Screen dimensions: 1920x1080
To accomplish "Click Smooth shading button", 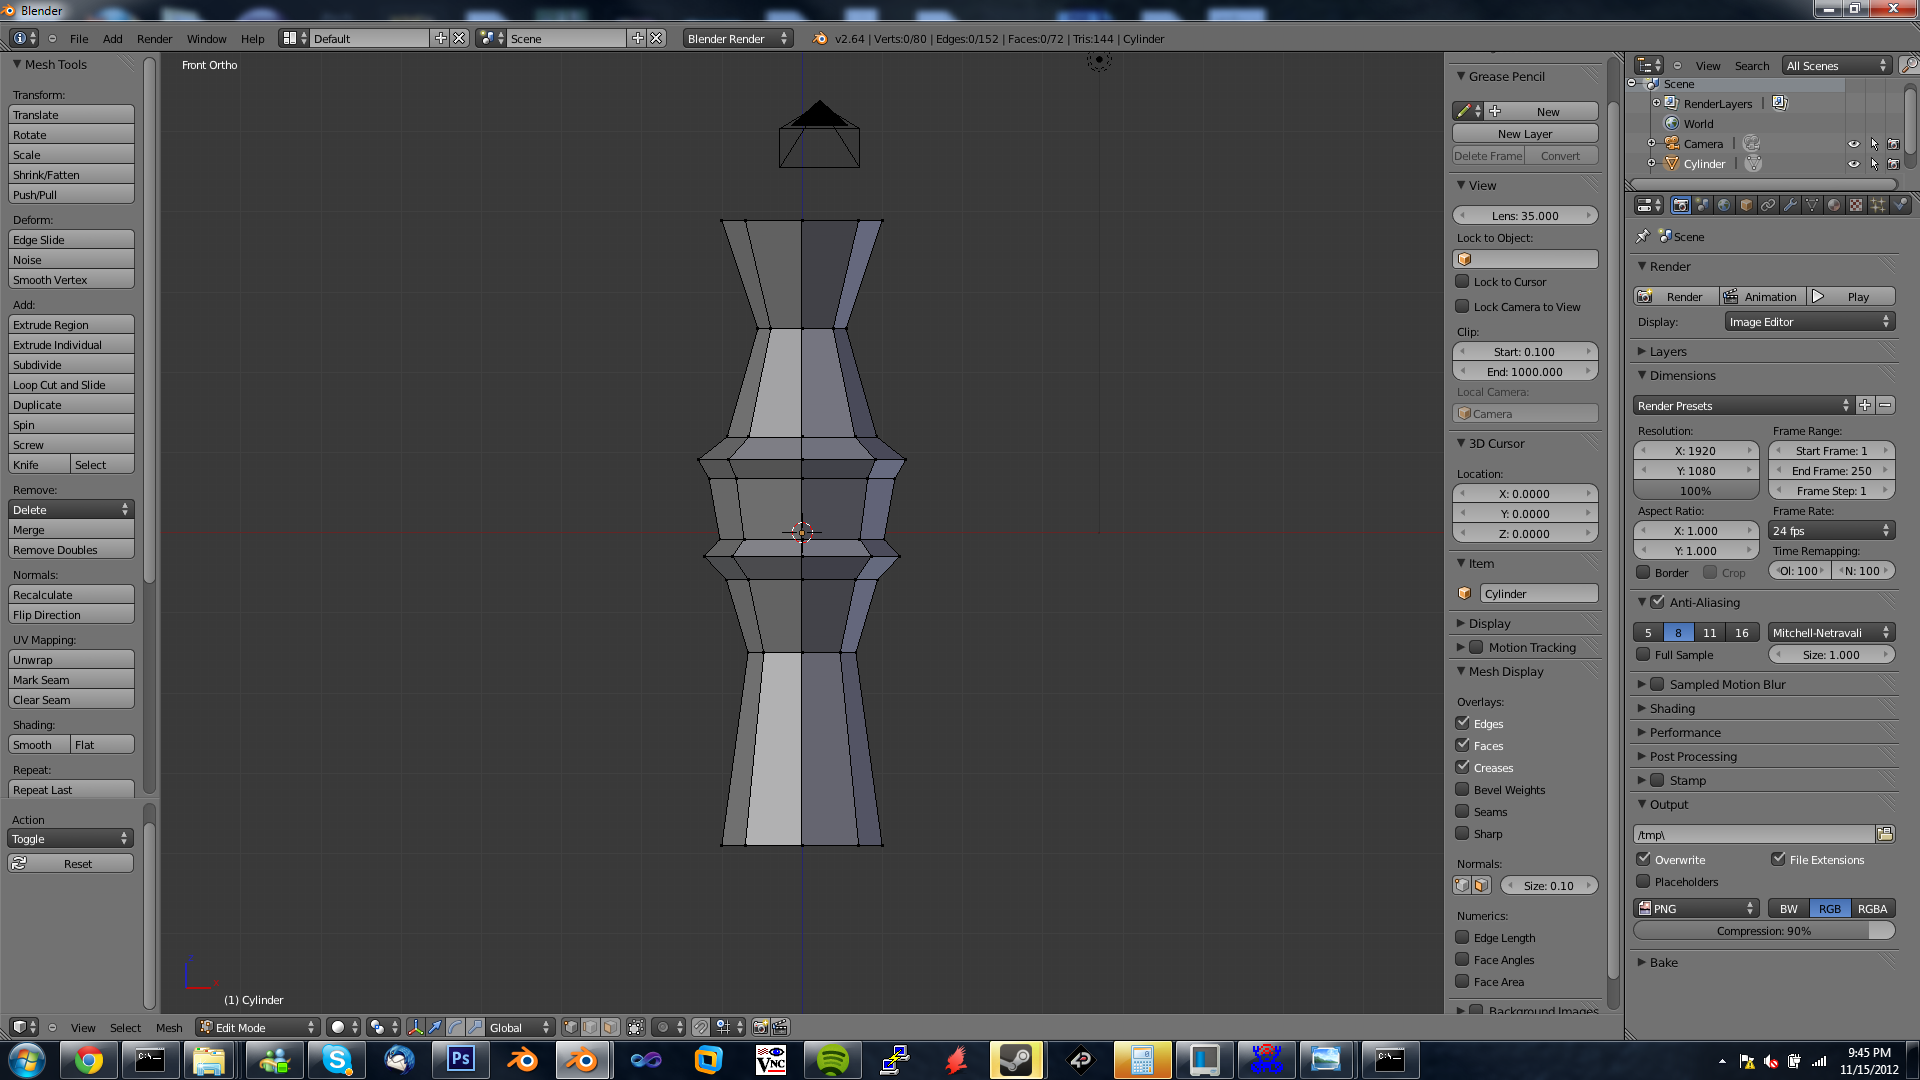I will [x=39, y=744].
